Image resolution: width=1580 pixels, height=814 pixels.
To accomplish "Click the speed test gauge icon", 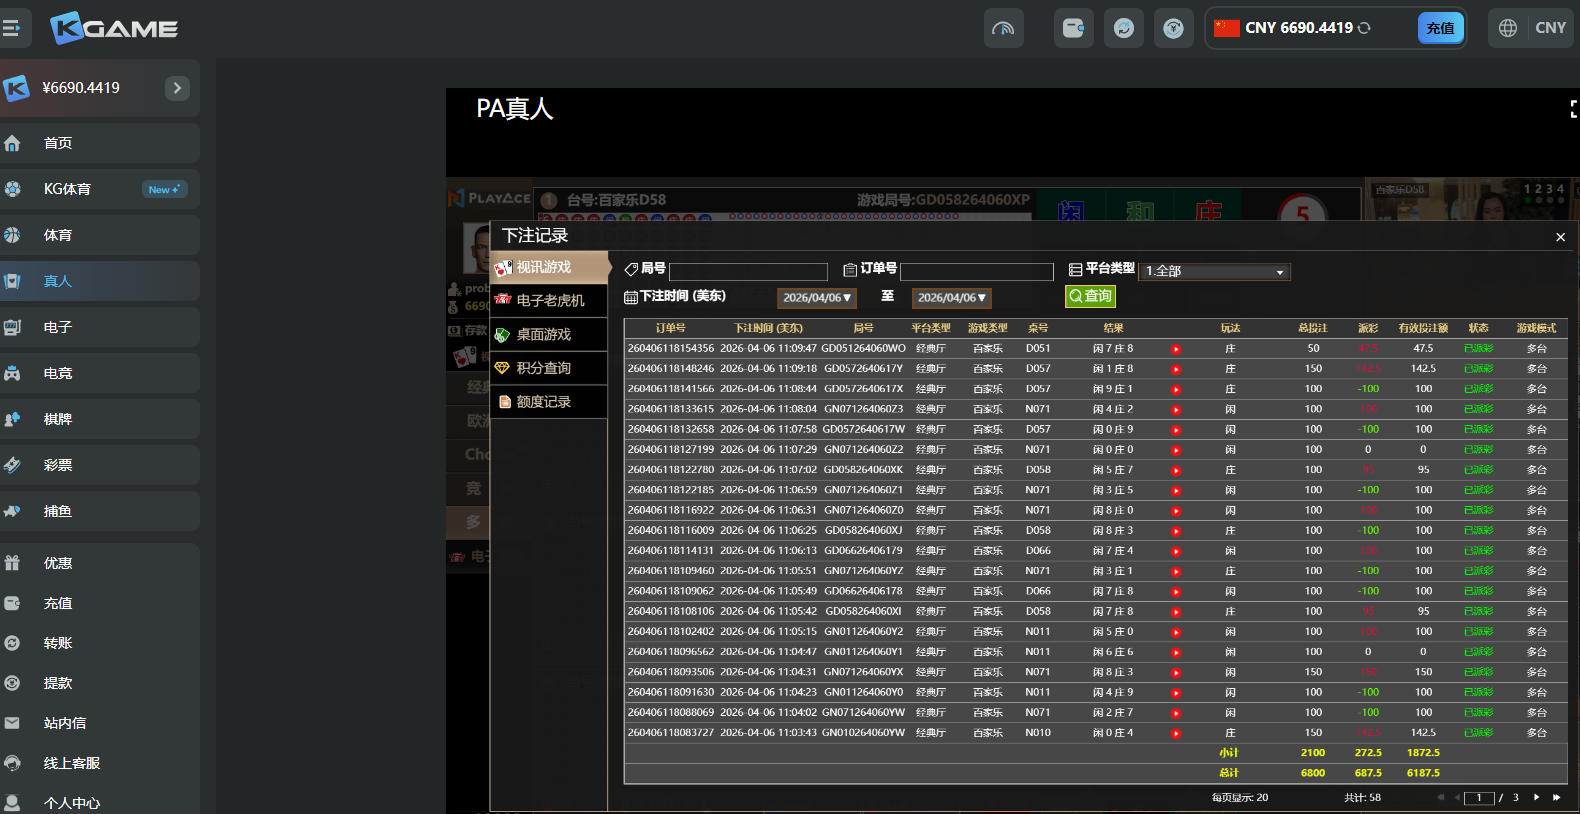I will pos(1003,28).
